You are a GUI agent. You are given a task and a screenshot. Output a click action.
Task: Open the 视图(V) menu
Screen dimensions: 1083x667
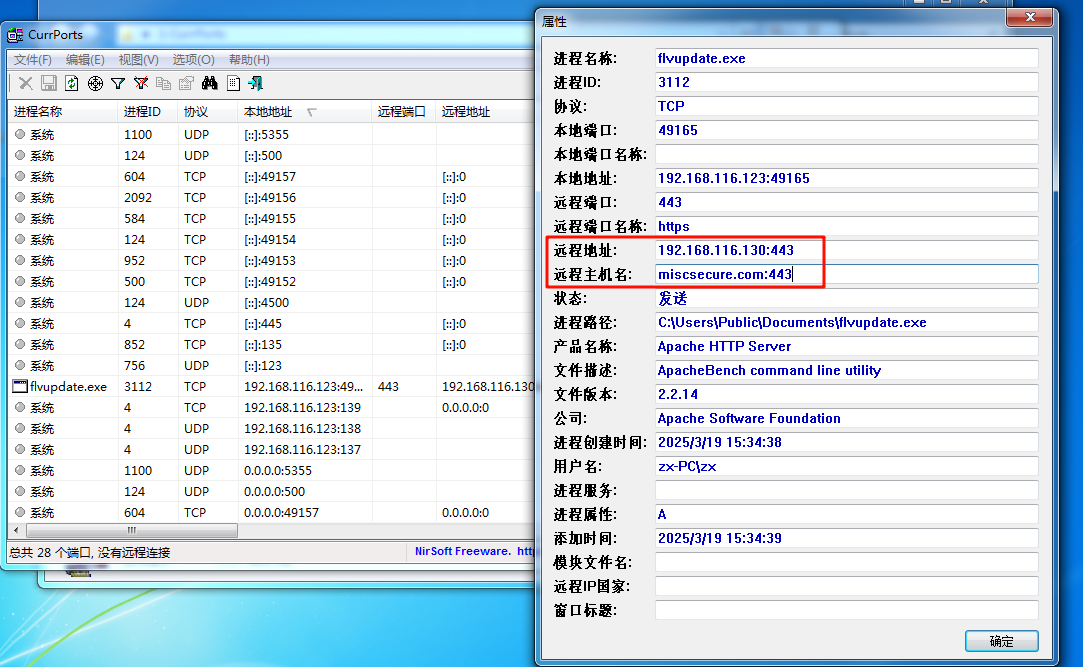(138, 60)
